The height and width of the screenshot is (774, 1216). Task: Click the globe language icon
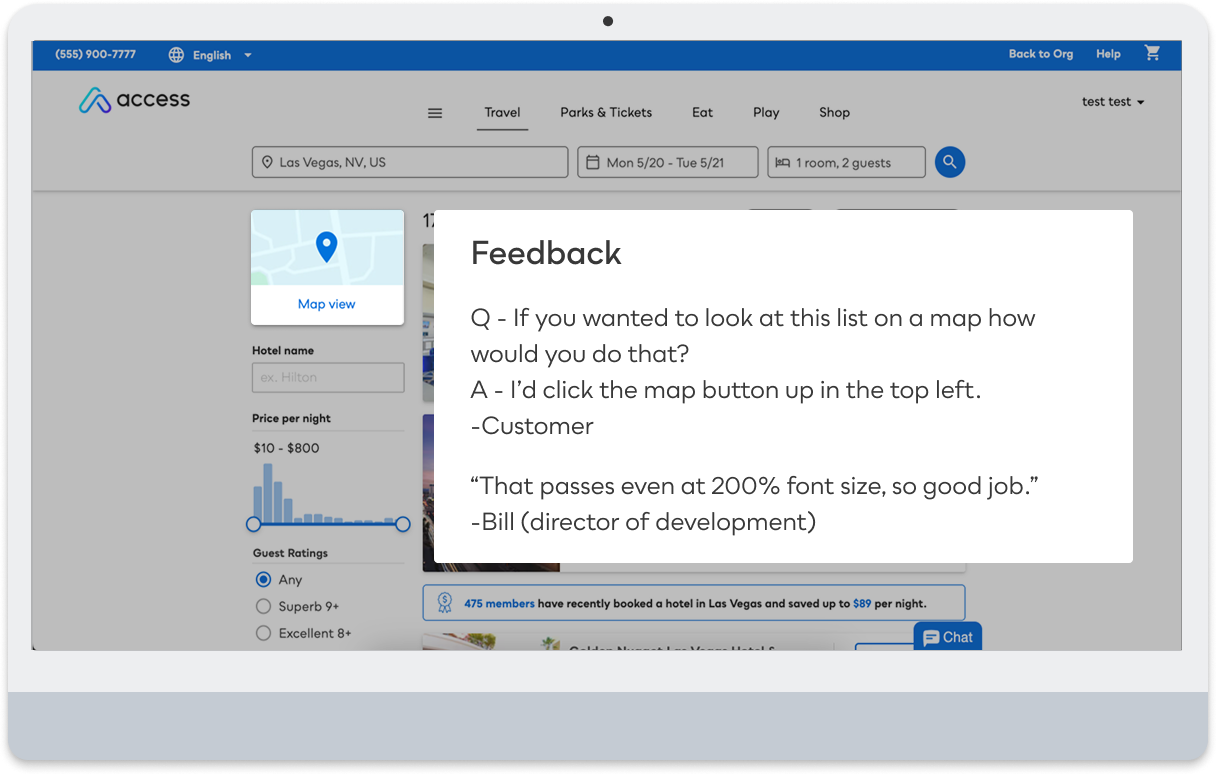coord(177,55)
